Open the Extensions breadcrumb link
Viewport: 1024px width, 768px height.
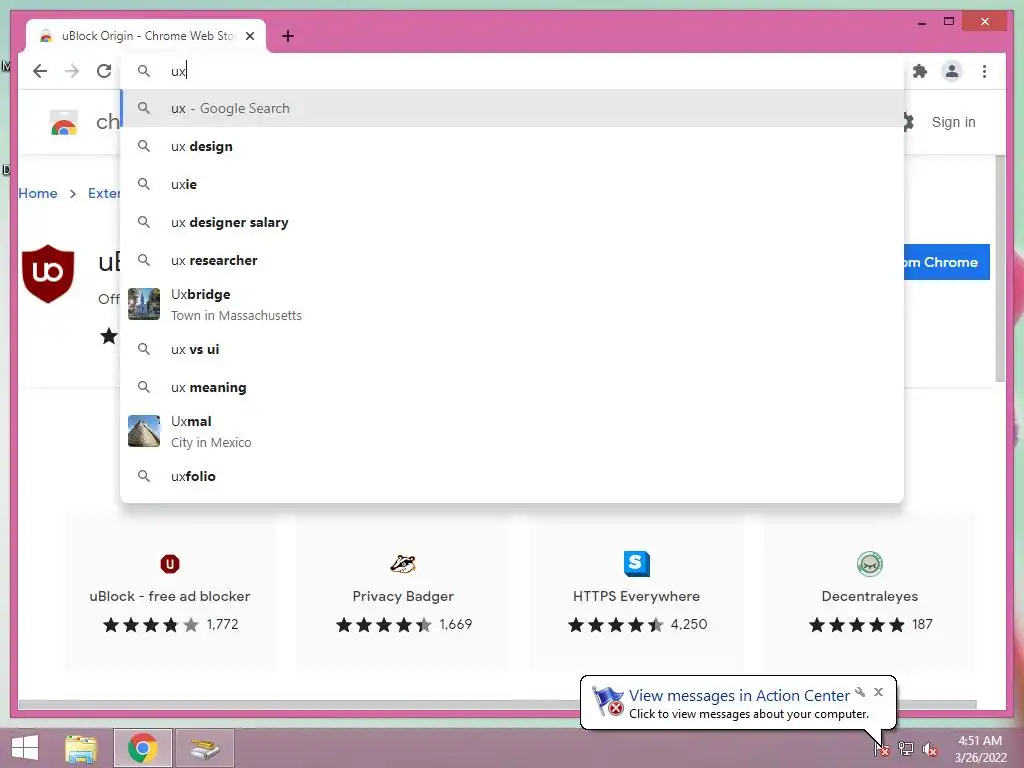point(104,193)
